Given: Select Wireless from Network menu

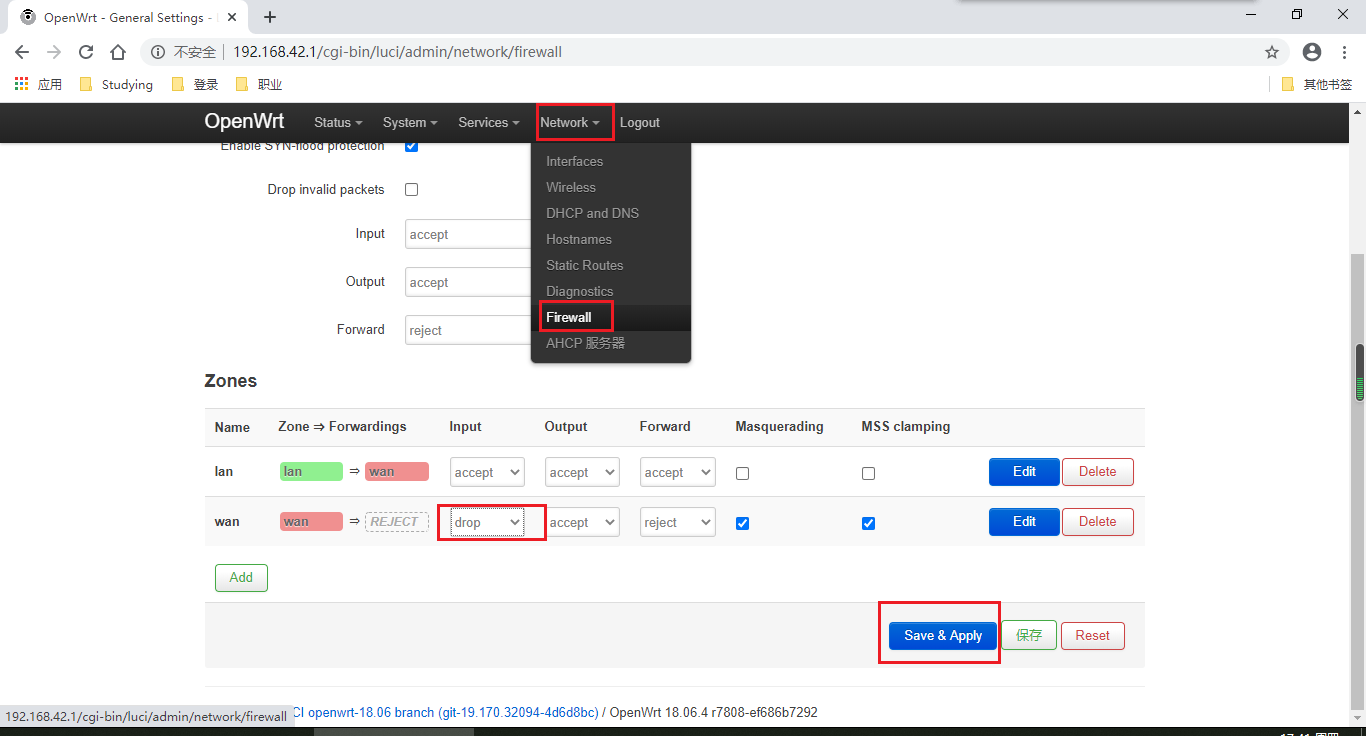Looking at the screenshot, I should coord(611,187).
